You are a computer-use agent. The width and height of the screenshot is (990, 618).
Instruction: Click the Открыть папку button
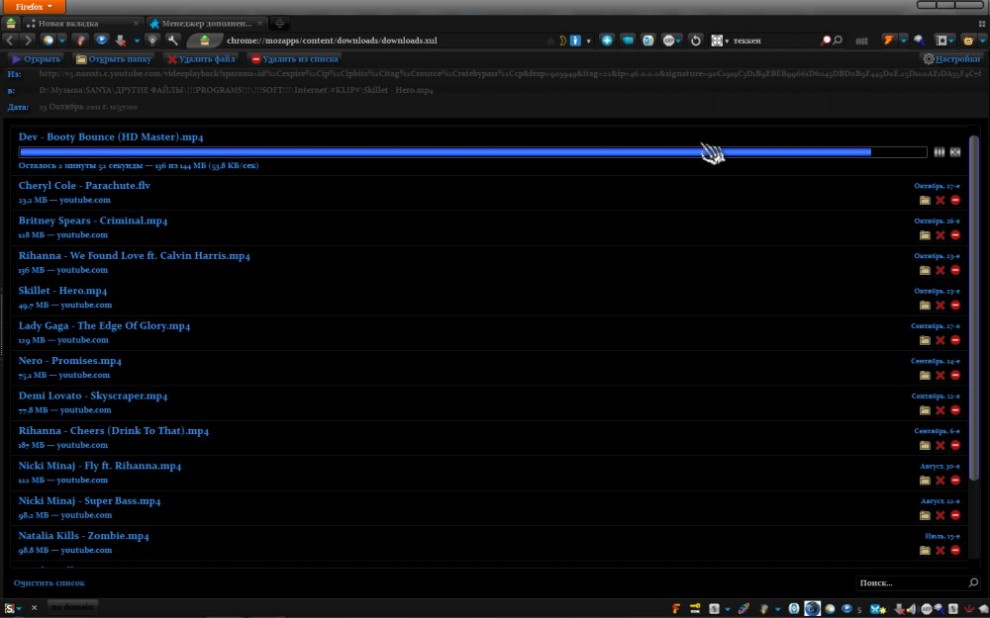coord(114,59)
